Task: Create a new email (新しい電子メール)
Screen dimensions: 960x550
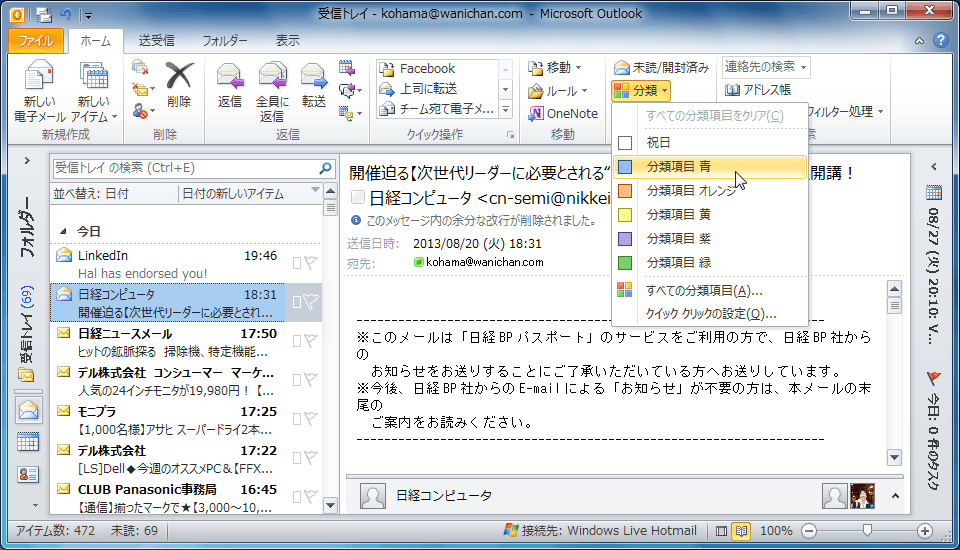Action: [x=39, y=92]
